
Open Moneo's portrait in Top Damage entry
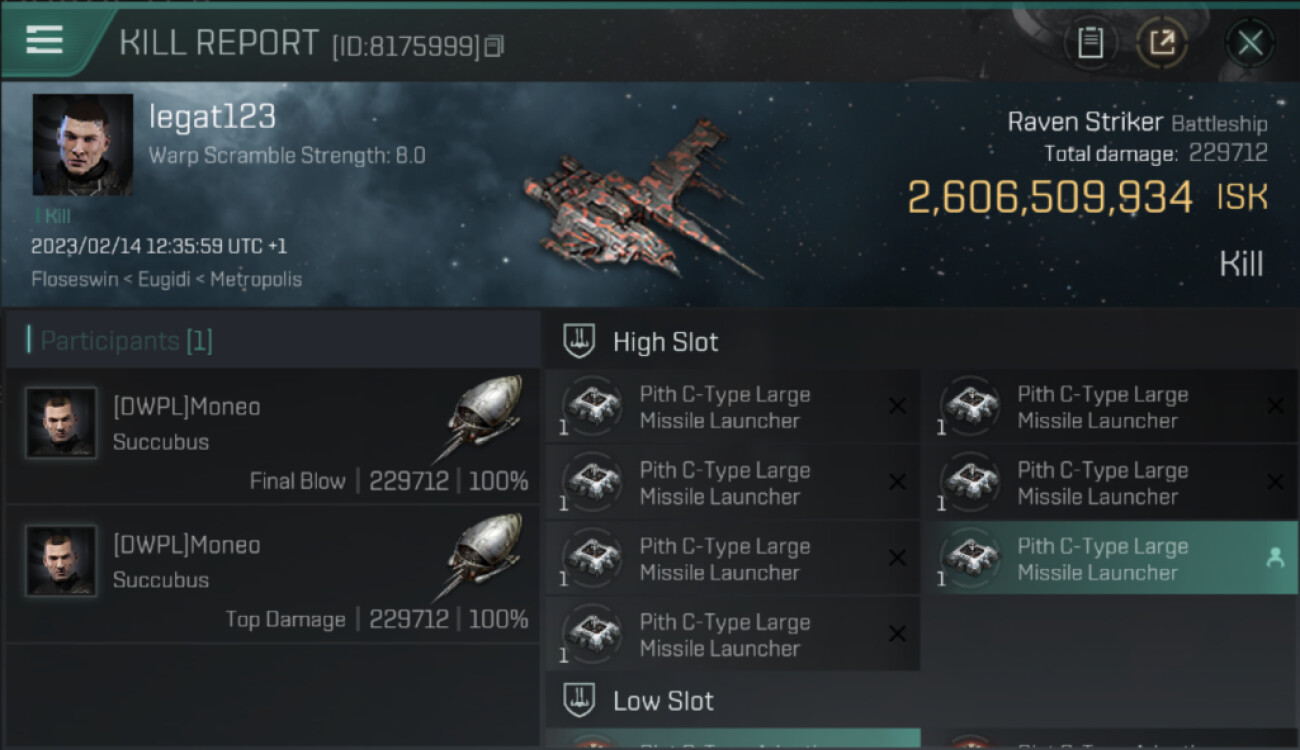[x=61, y=561]
